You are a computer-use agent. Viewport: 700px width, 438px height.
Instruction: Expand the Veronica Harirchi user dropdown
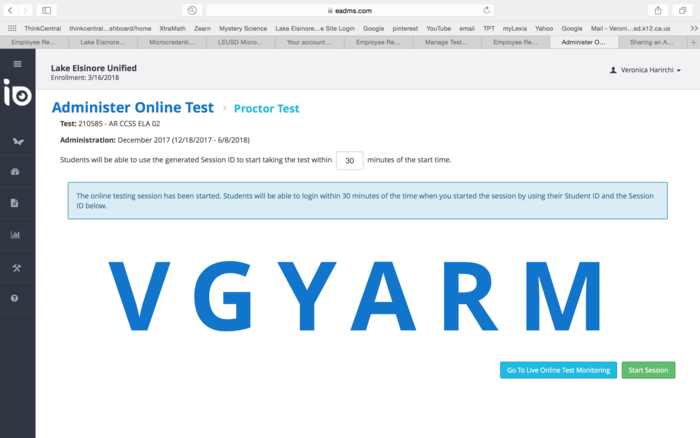(x=645, y=71)
